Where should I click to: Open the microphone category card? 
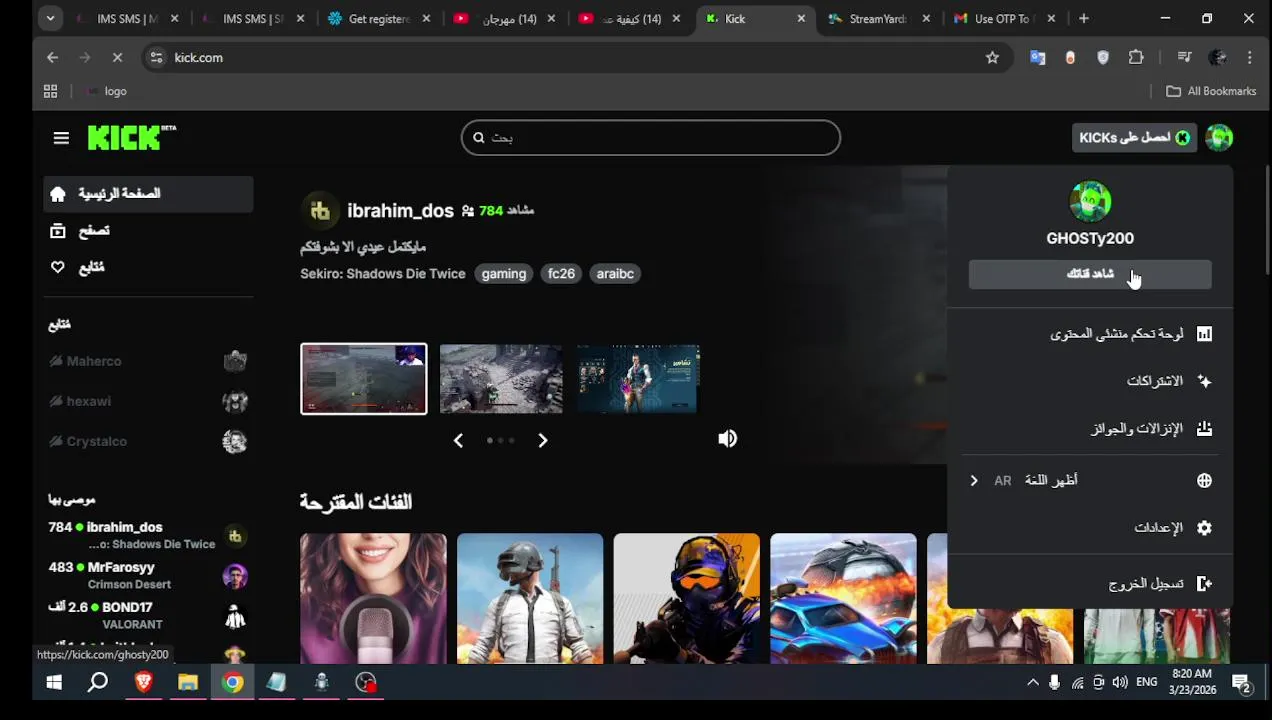(373, 598)
